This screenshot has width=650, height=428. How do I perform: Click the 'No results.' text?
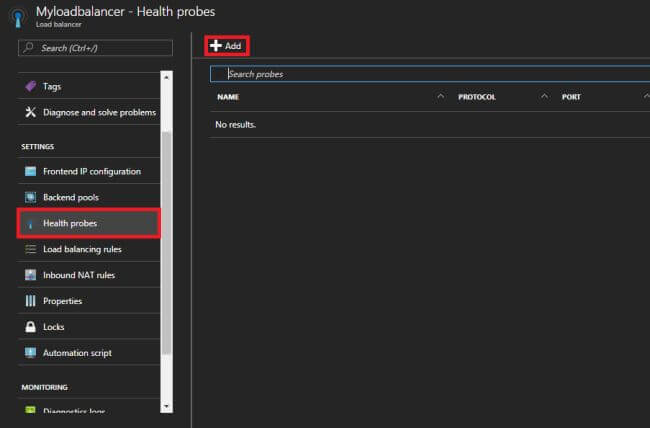[x=235, y=124]
